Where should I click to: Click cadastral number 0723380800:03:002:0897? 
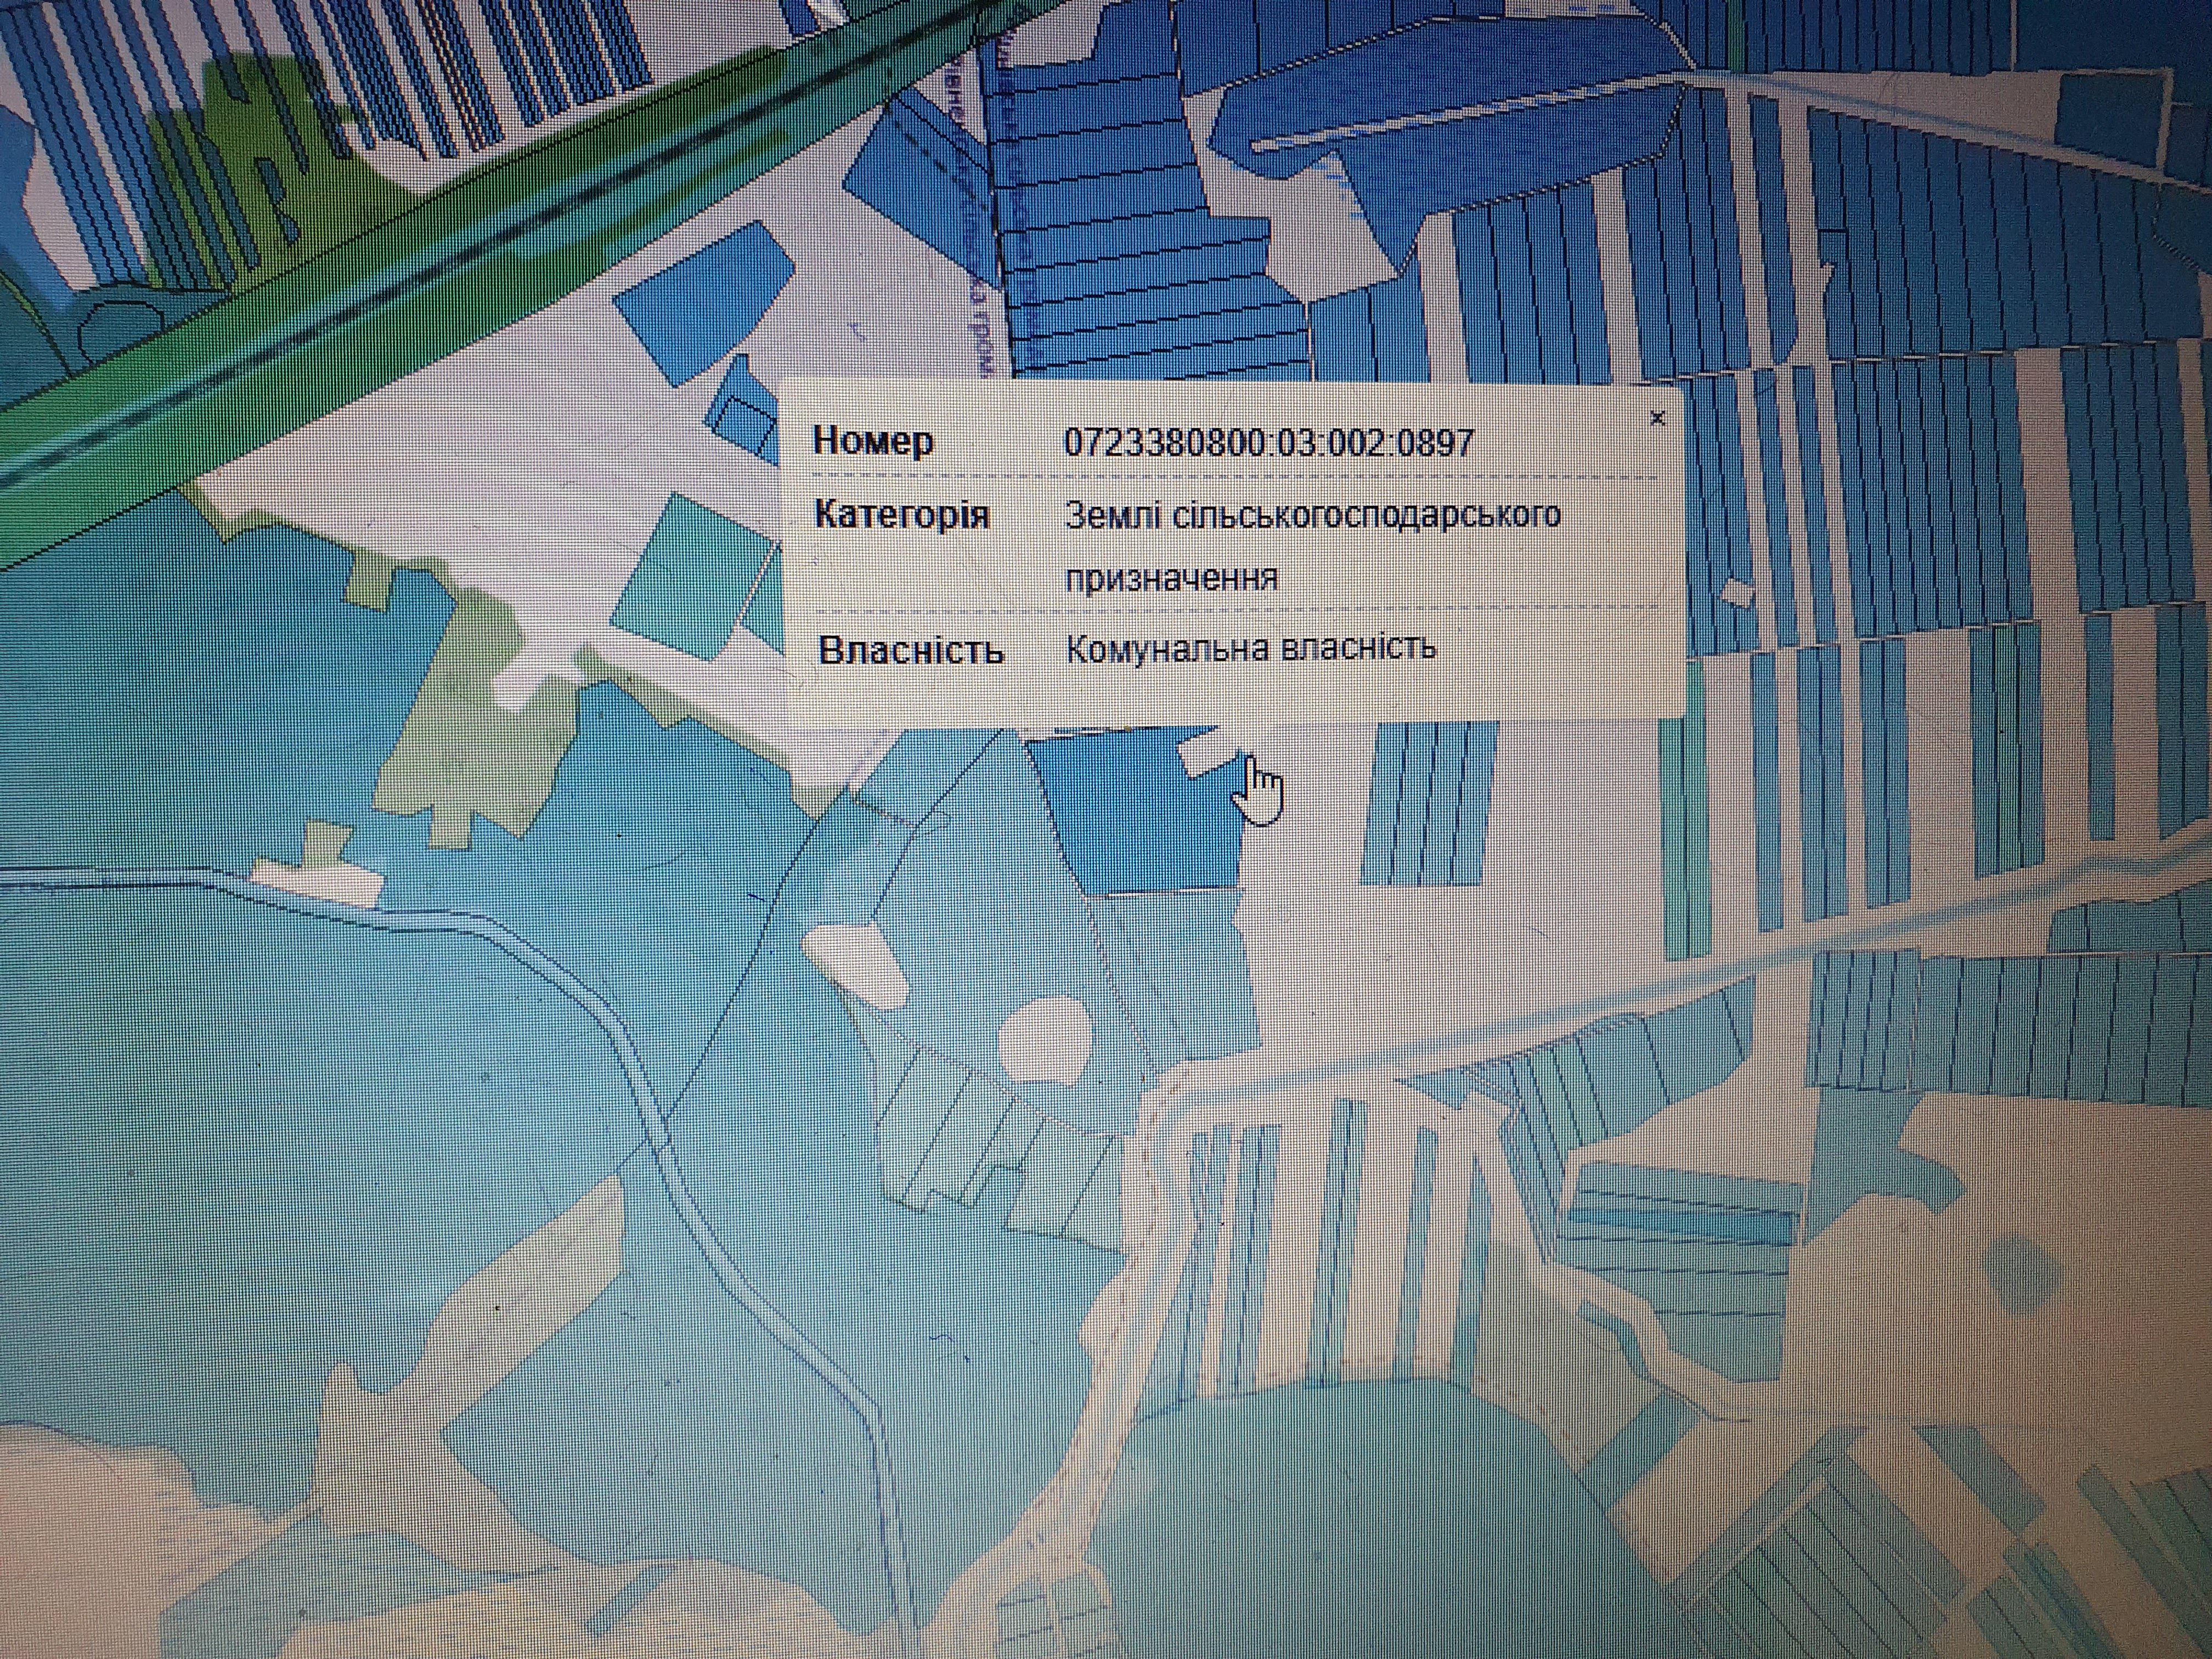click(x=1269, y=442)
